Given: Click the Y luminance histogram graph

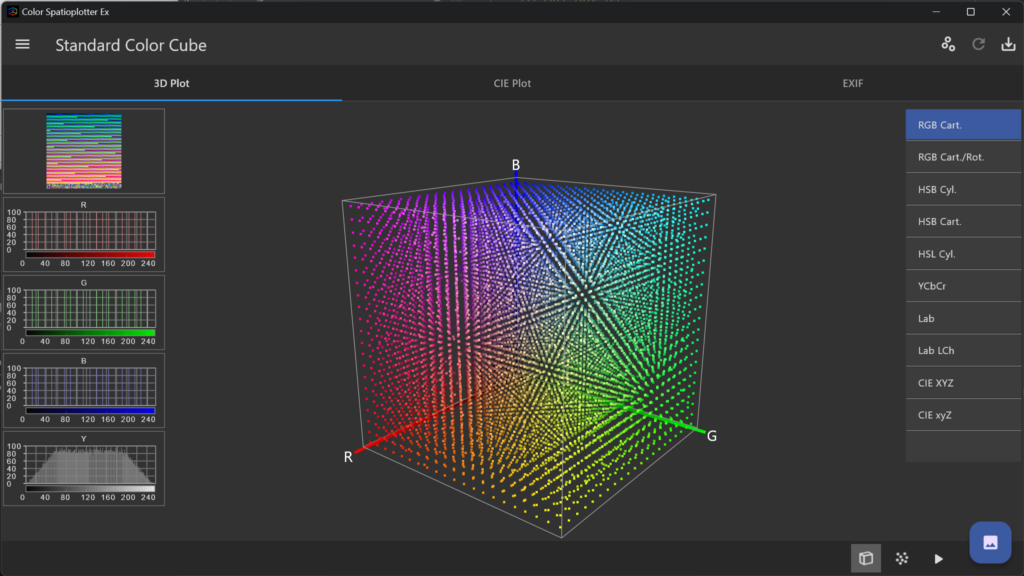Looking at the screenshot, I should coord(90,465).
